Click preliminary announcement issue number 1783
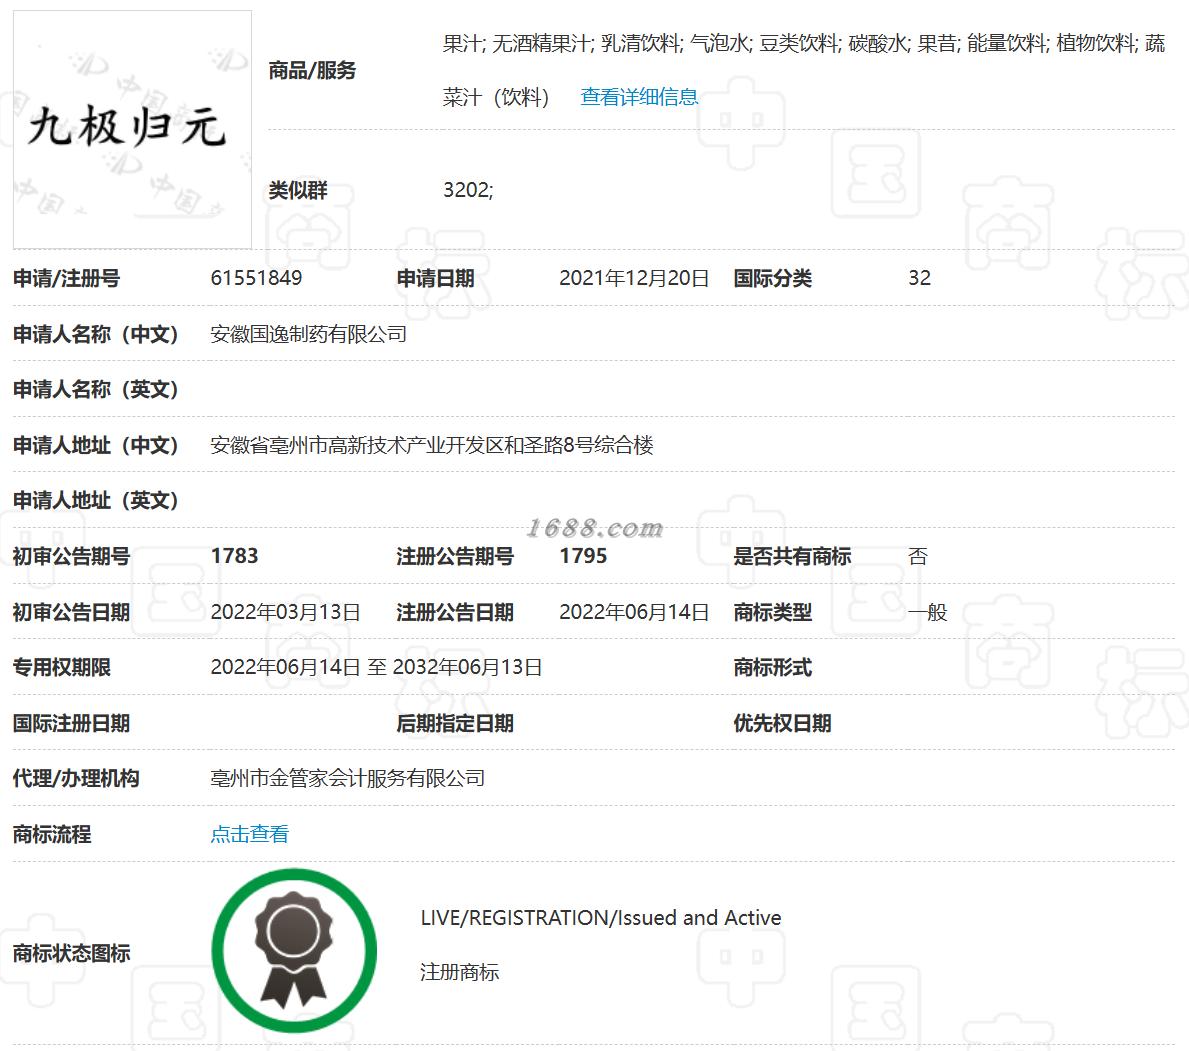Image resolution: width=1189 pixels, height=1051 pixels. (x=234, y=556)
